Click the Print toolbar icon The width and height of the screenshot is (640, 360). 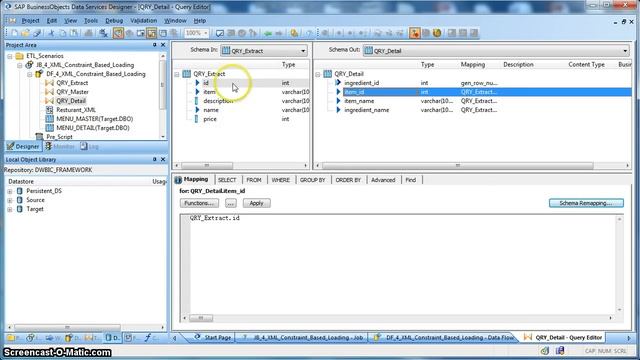[88, 33]
